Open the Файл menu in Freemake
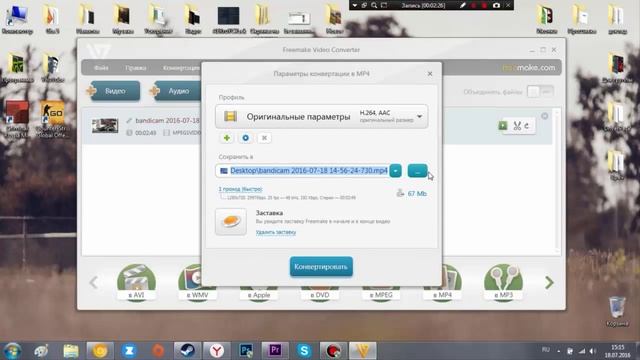Image resolution: width=640 pixels, height=360 pixels. [x=101, y=68]
